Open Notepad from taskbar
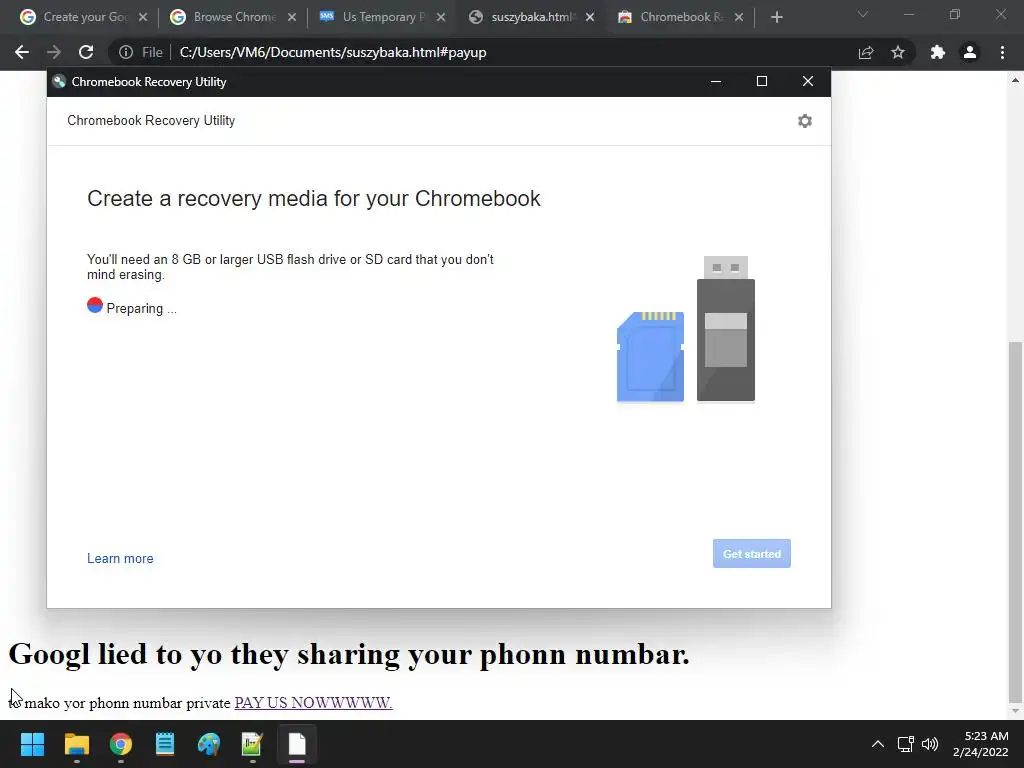The image size is (1024, 768). coord(165,744)
